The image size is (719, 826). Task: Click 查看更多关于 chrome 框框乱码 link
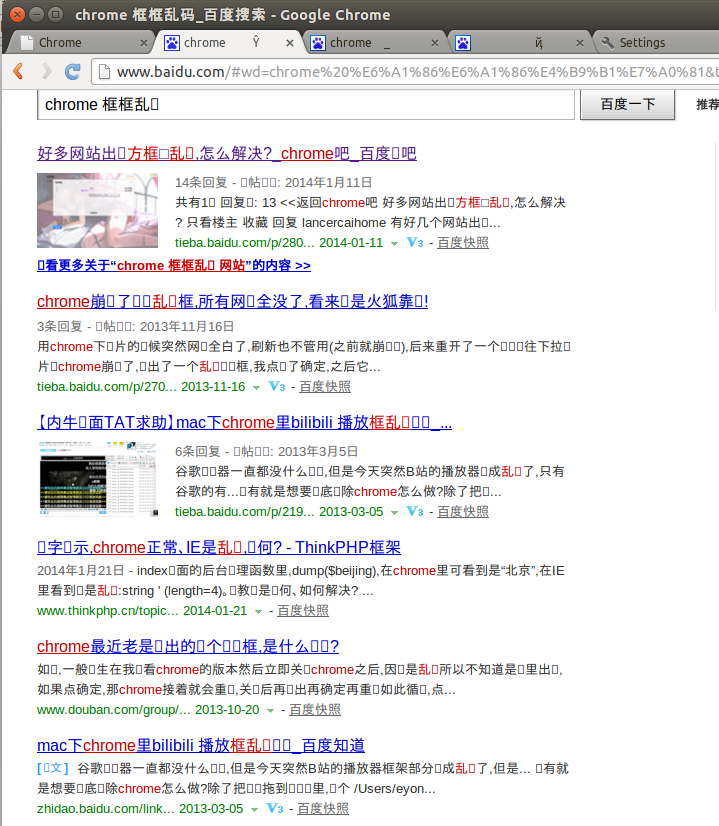pos(174,265)
